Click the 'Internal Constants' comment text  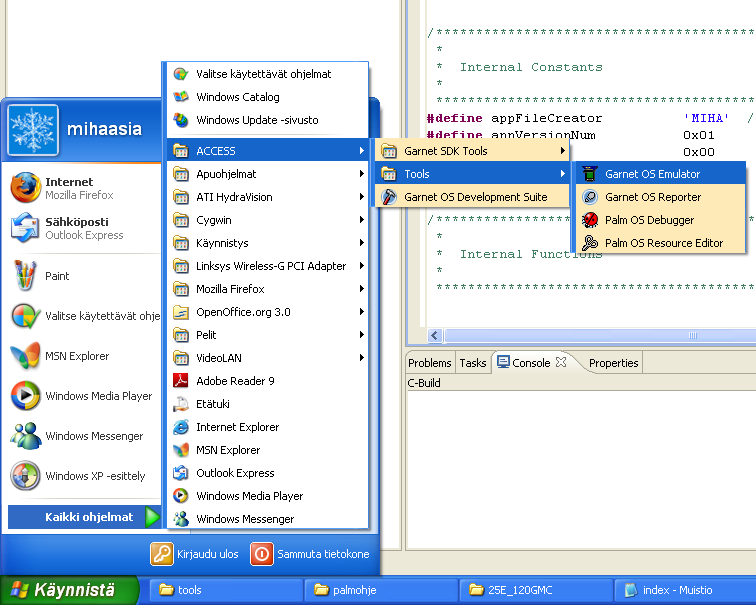click(x=531, y=67)
